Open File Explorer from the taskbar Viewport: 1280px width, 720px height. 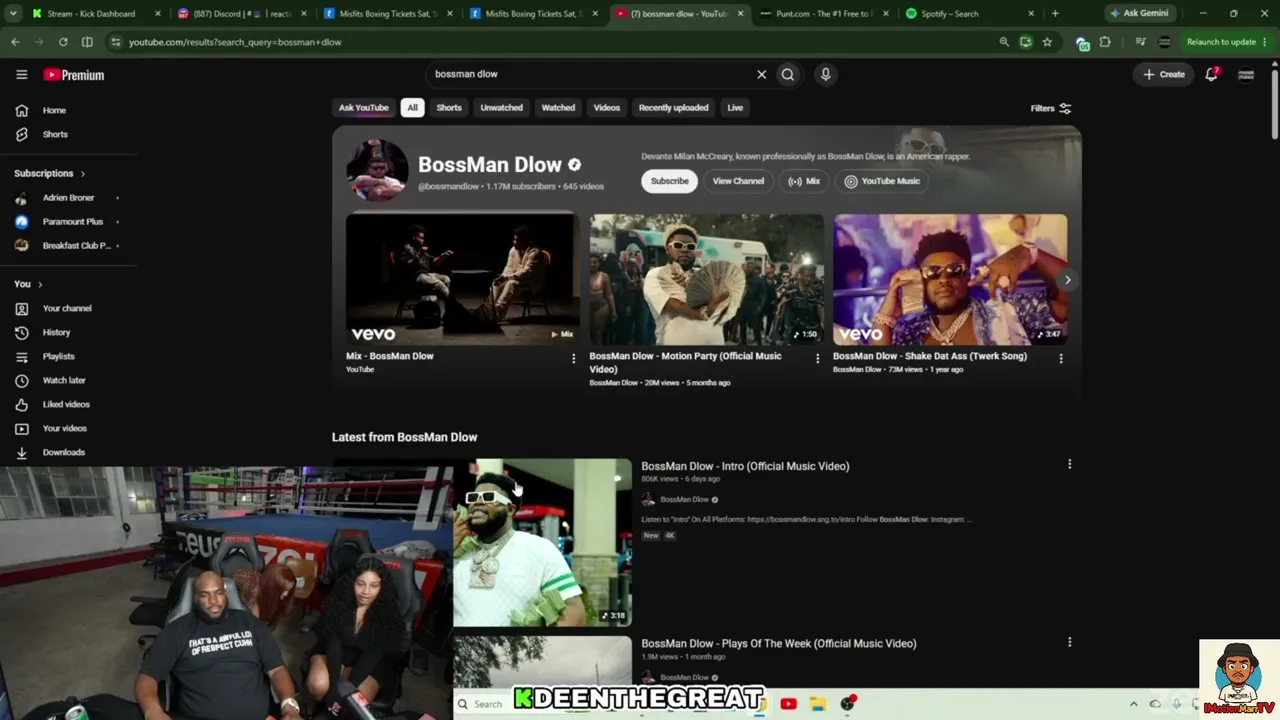[x=817, y=704]
